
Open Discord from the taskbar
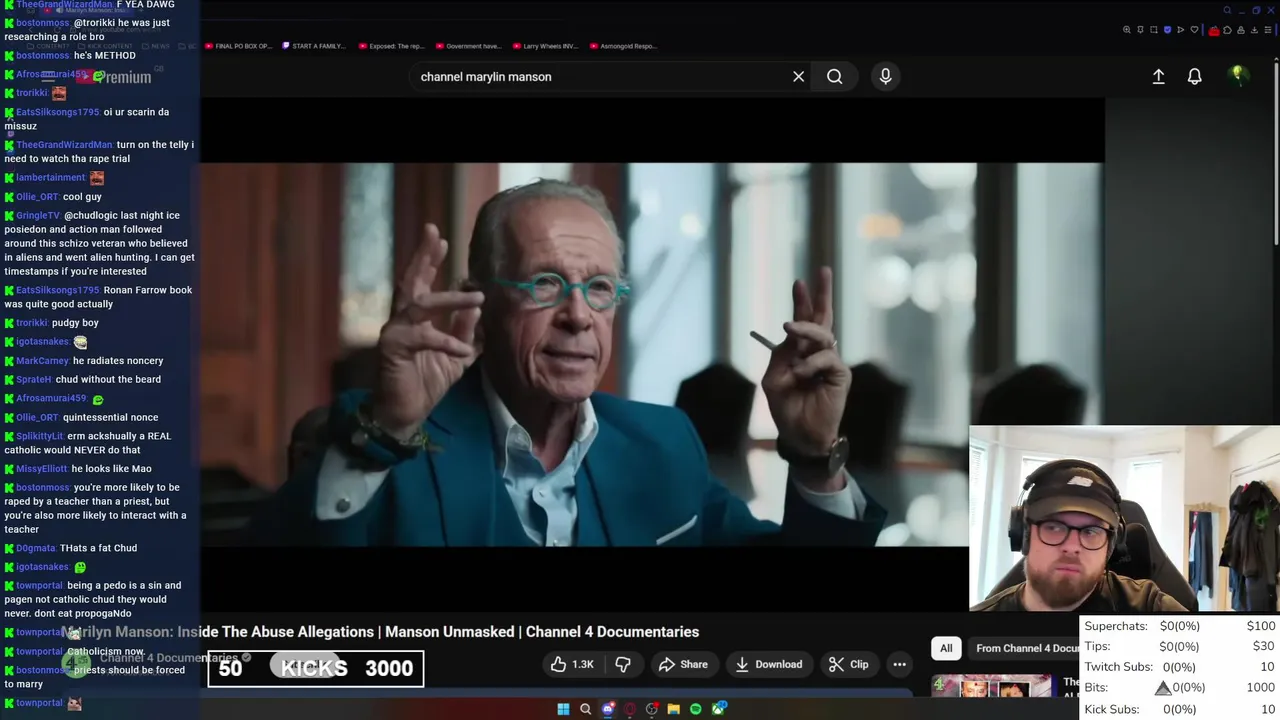click(608, 708)
